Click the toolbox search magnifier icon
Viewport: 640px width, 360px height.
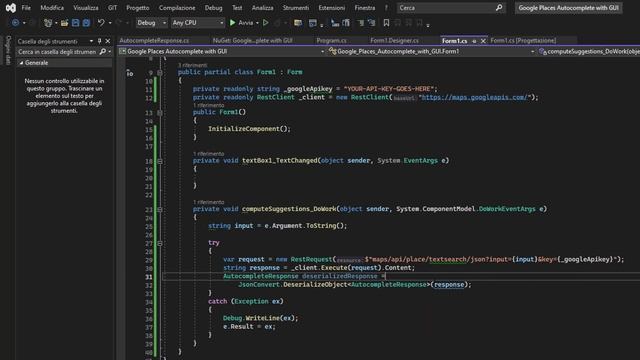tap(102, 52)
